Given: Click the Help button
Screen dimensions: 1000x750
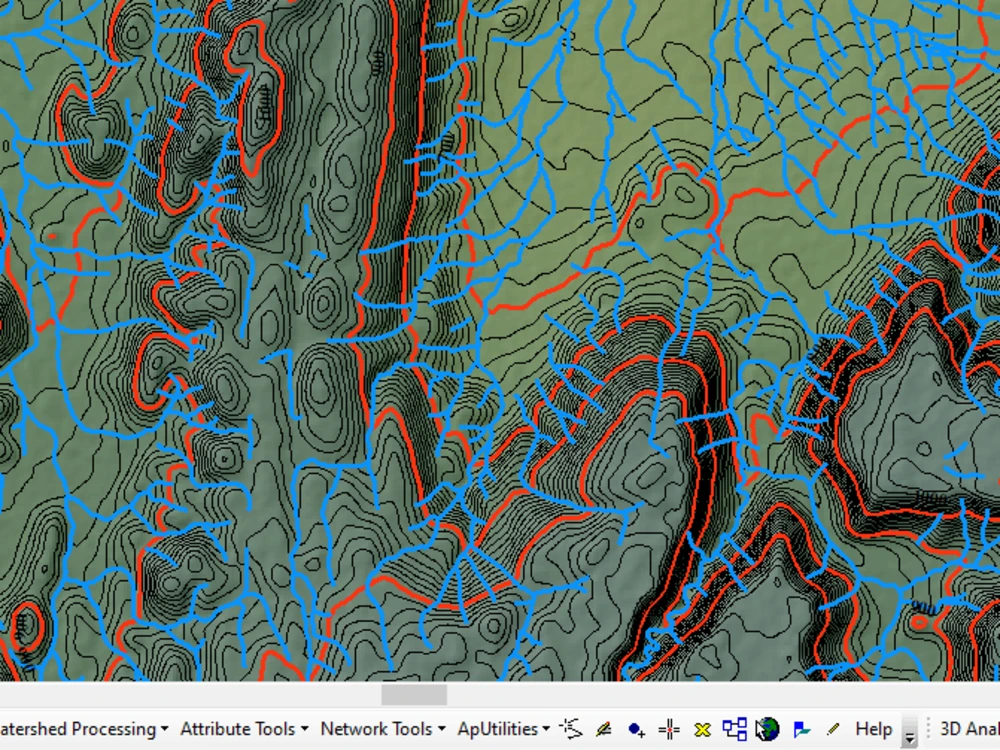Looking at the screenshot, I should coord(873,729).
